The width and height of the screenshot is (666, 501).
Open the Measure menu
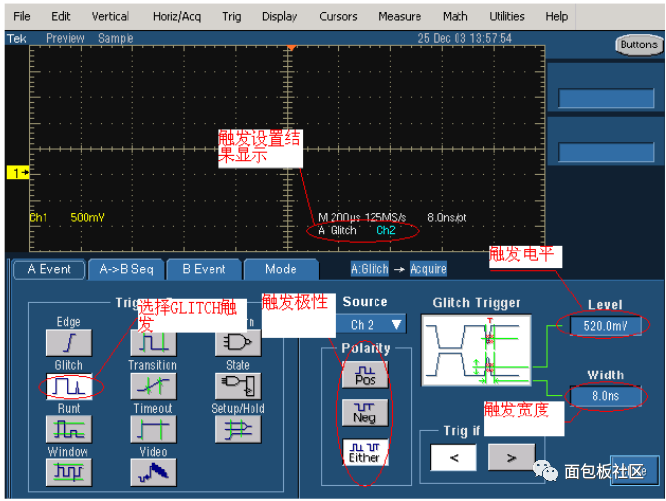pos(400,17)
